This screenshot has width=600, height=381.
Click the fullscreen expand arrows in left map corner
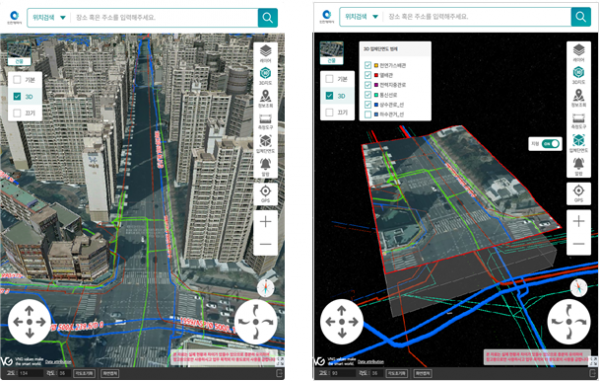pyautogui.click(x=280, y=361)
